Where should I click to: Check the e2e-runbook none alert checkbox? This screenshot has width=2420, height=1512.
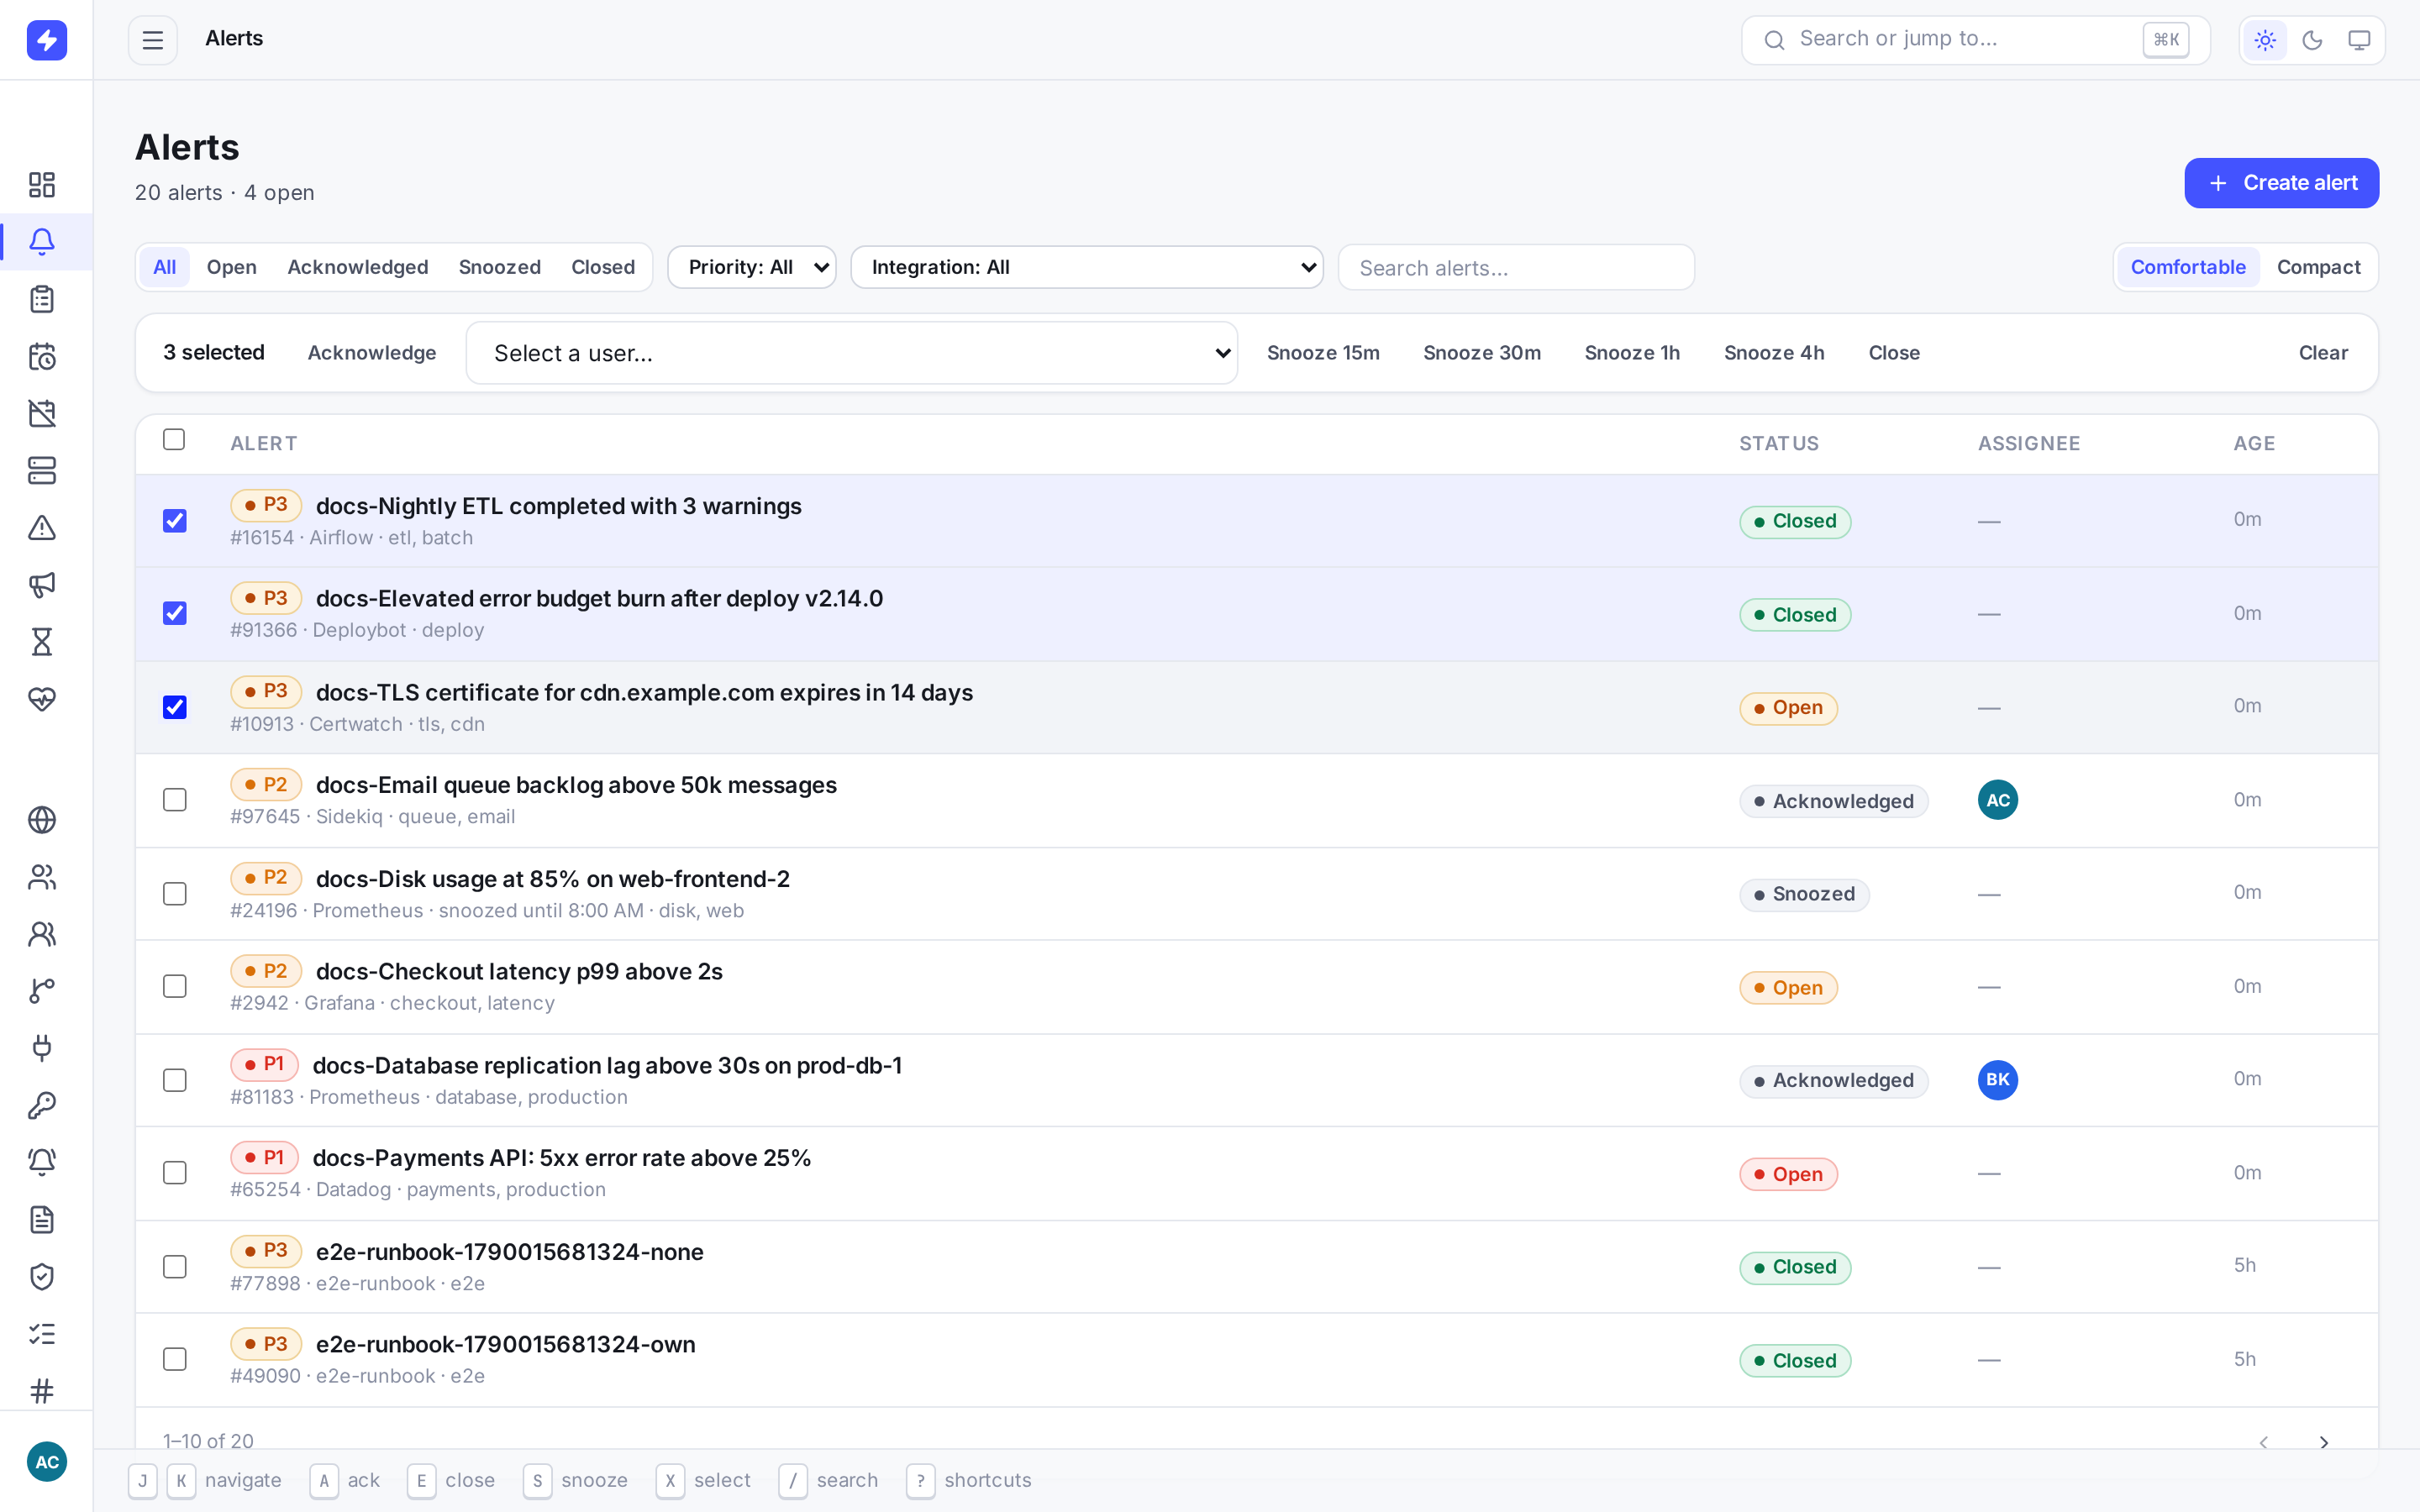(x=174, y=1267)
